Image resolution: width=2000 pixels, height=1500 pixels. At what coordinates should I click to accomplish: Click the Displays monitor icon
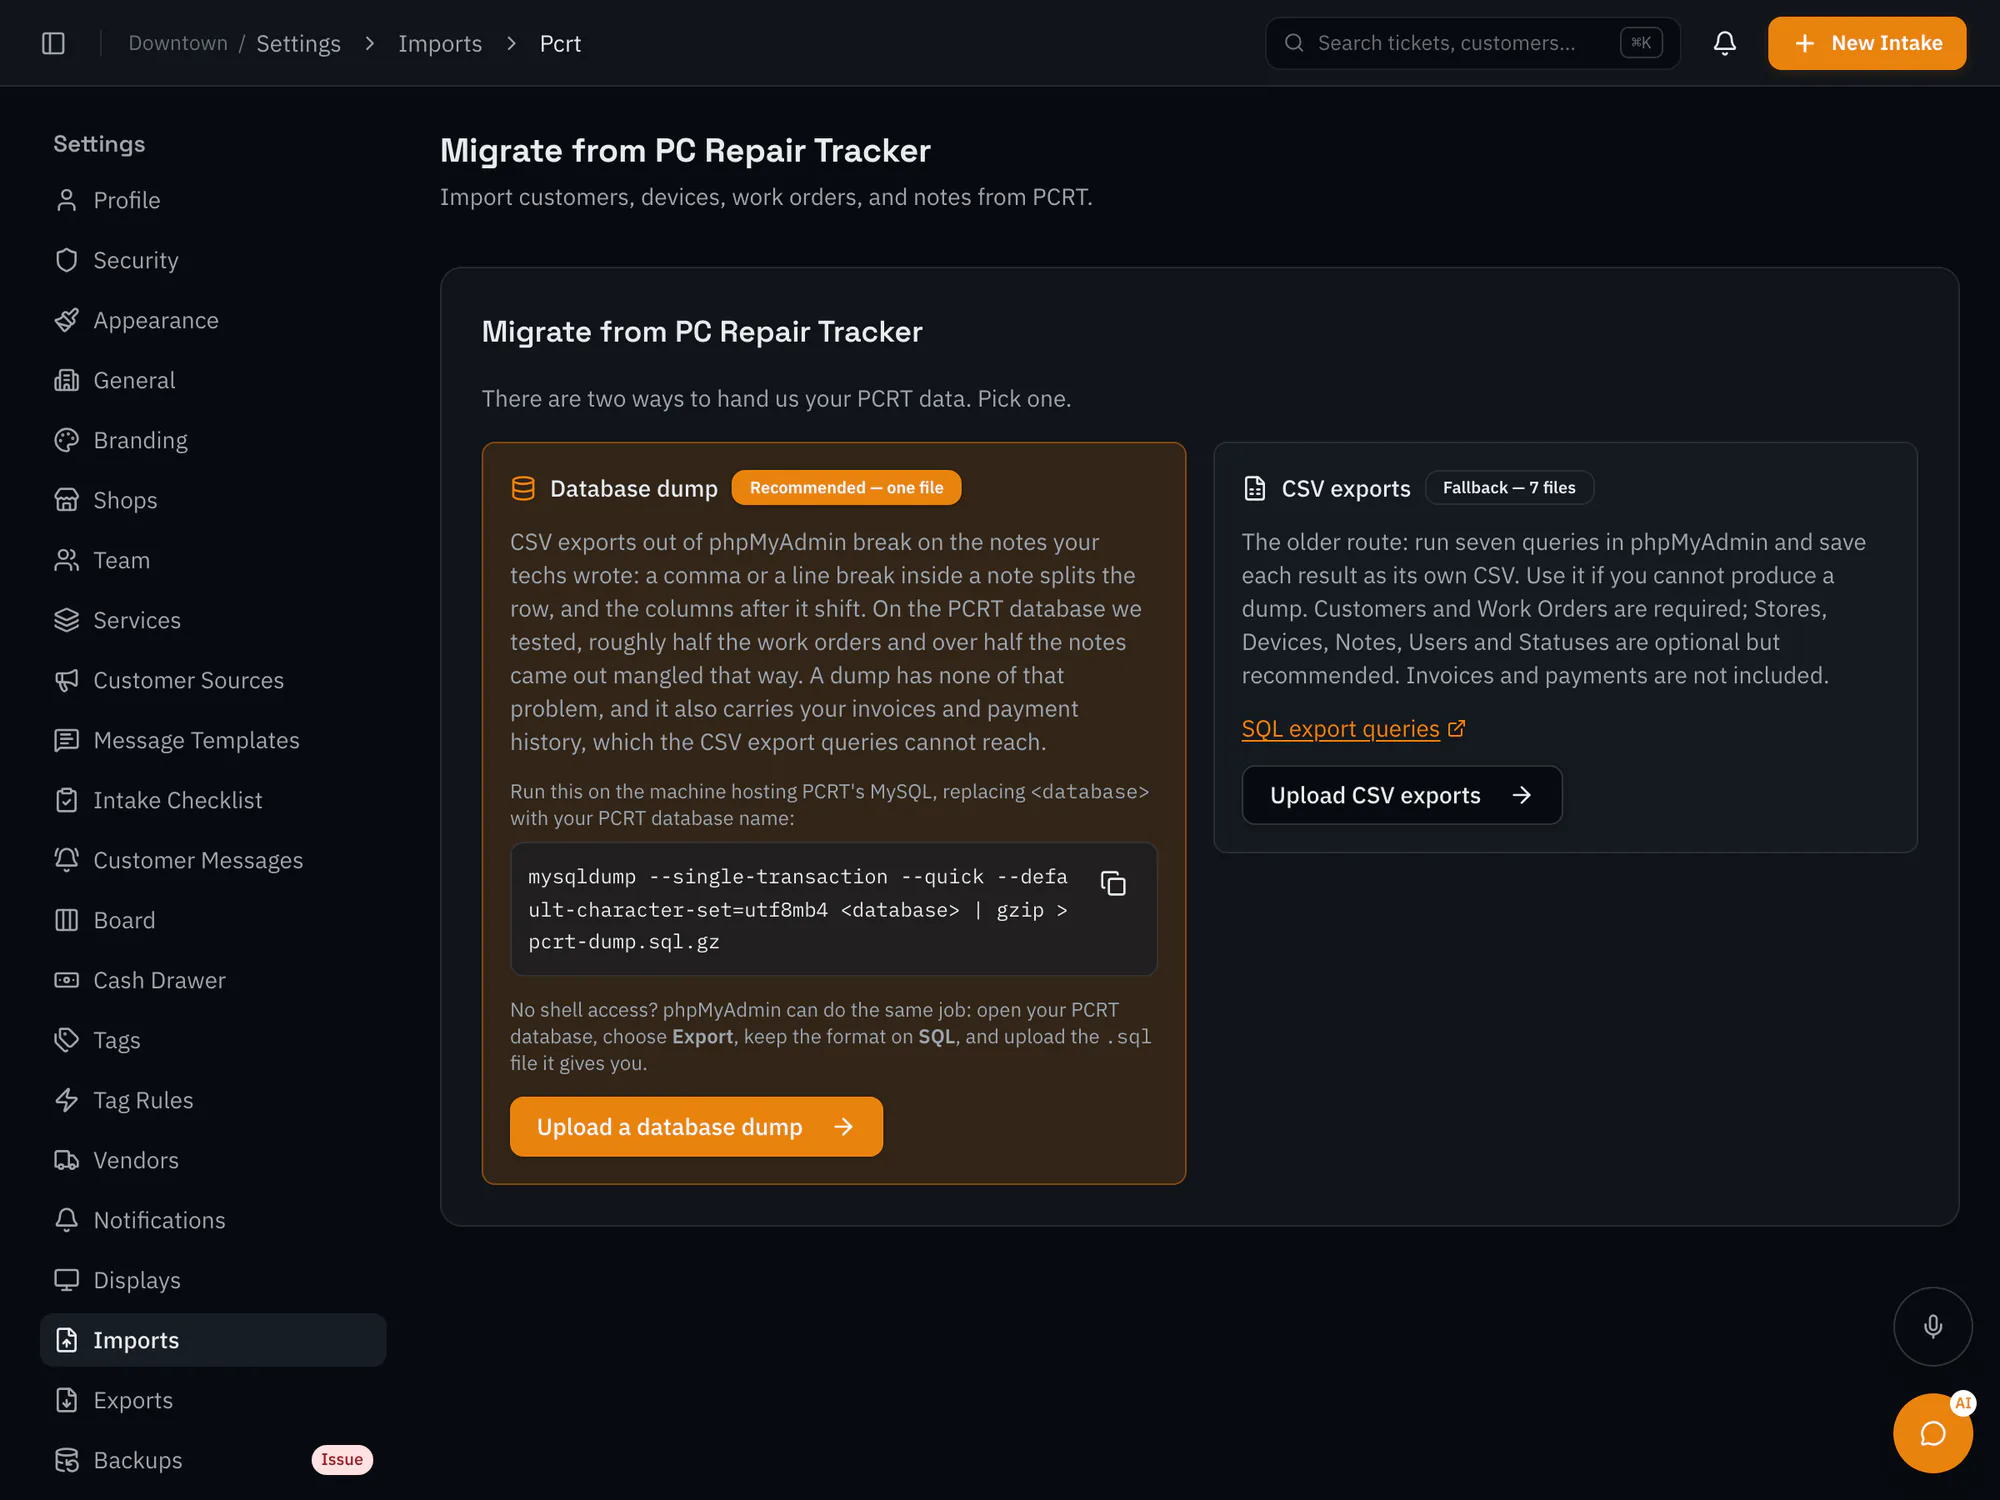(67, 1280)
